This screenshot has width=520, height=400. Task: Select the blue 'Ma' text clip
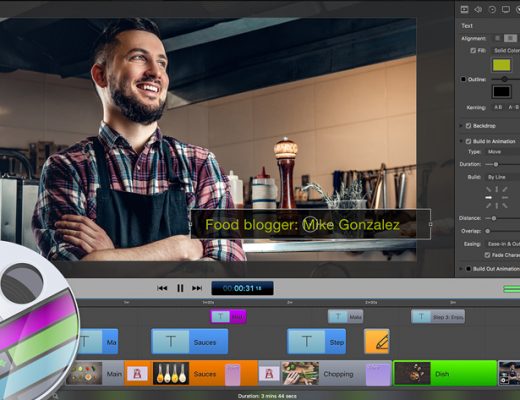(x=98, y=341)
